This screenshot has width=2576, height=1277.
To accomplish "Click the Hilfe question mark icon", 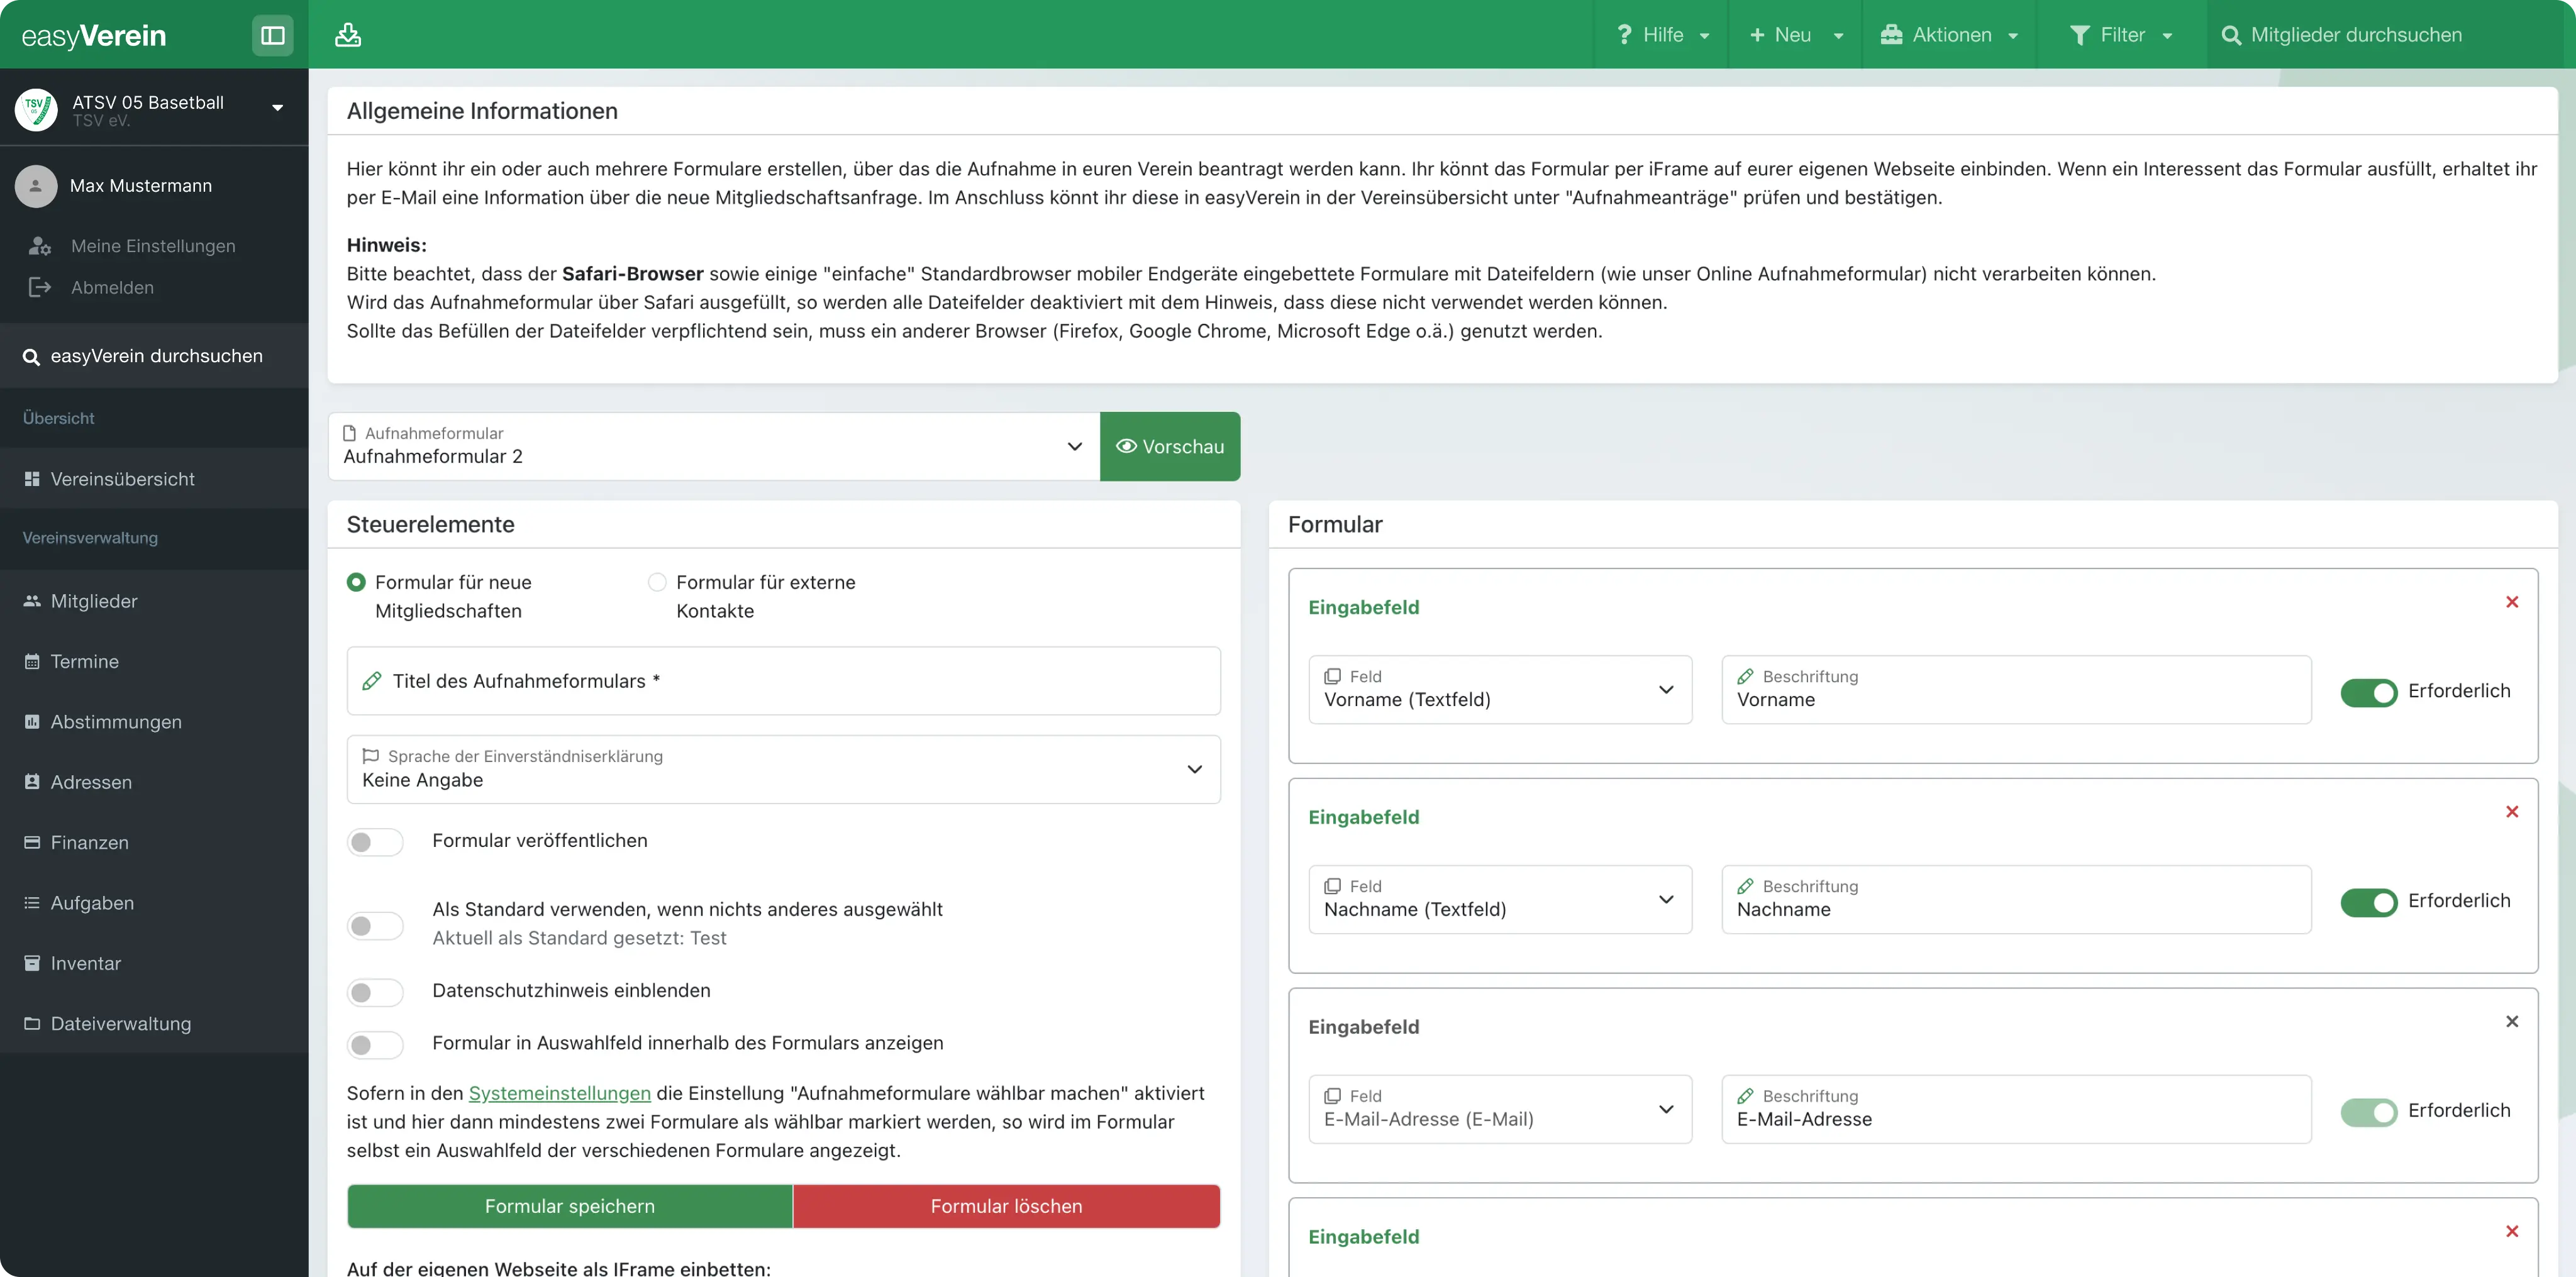I will [x=1624, y=35].
